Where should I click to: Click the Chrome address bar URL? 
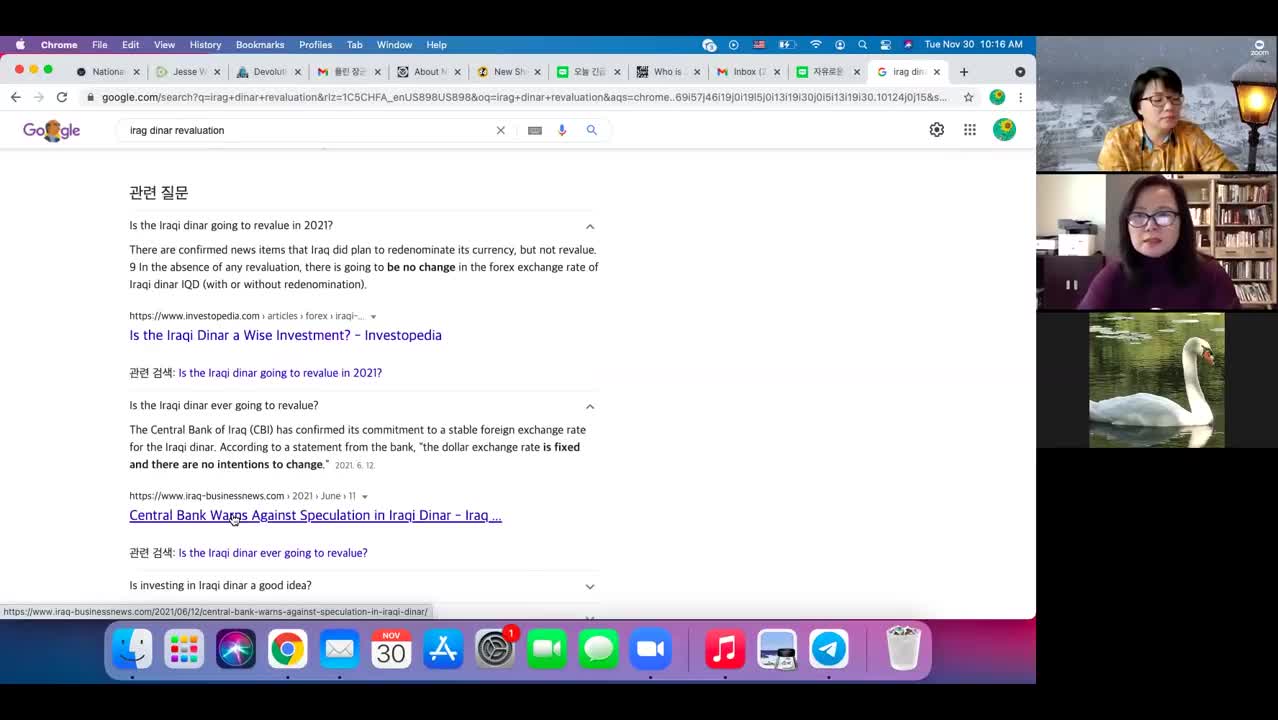[524, 97]
